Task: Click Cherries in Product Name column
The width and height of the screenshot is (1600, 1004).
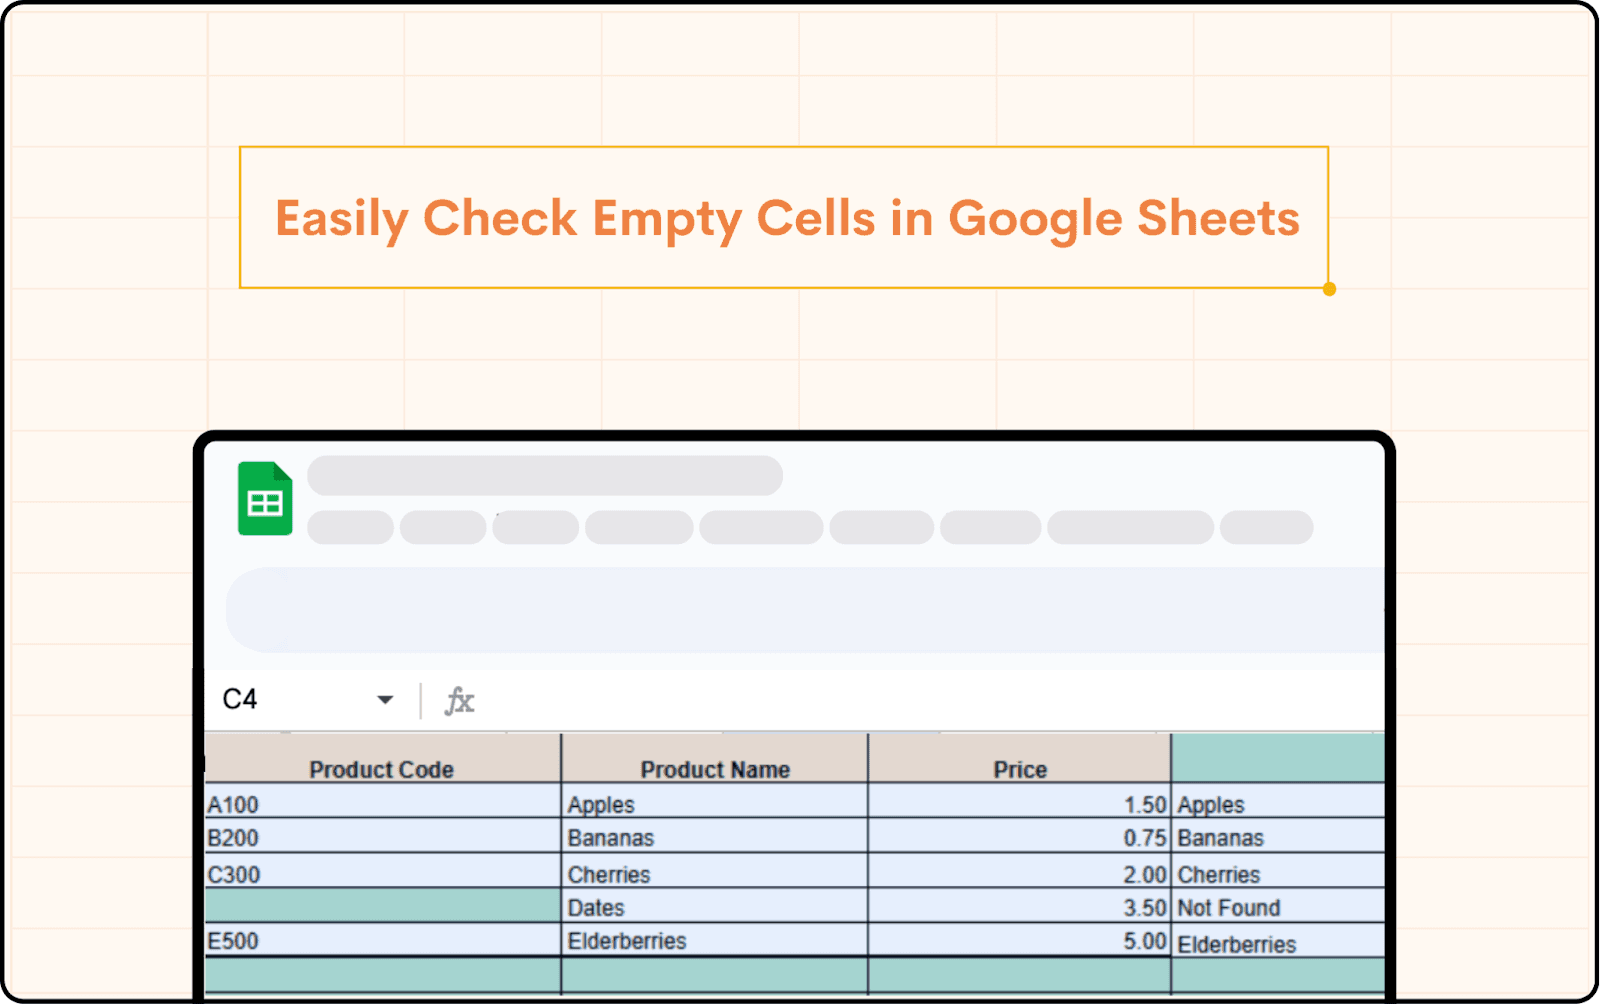Action: [715, 871]
